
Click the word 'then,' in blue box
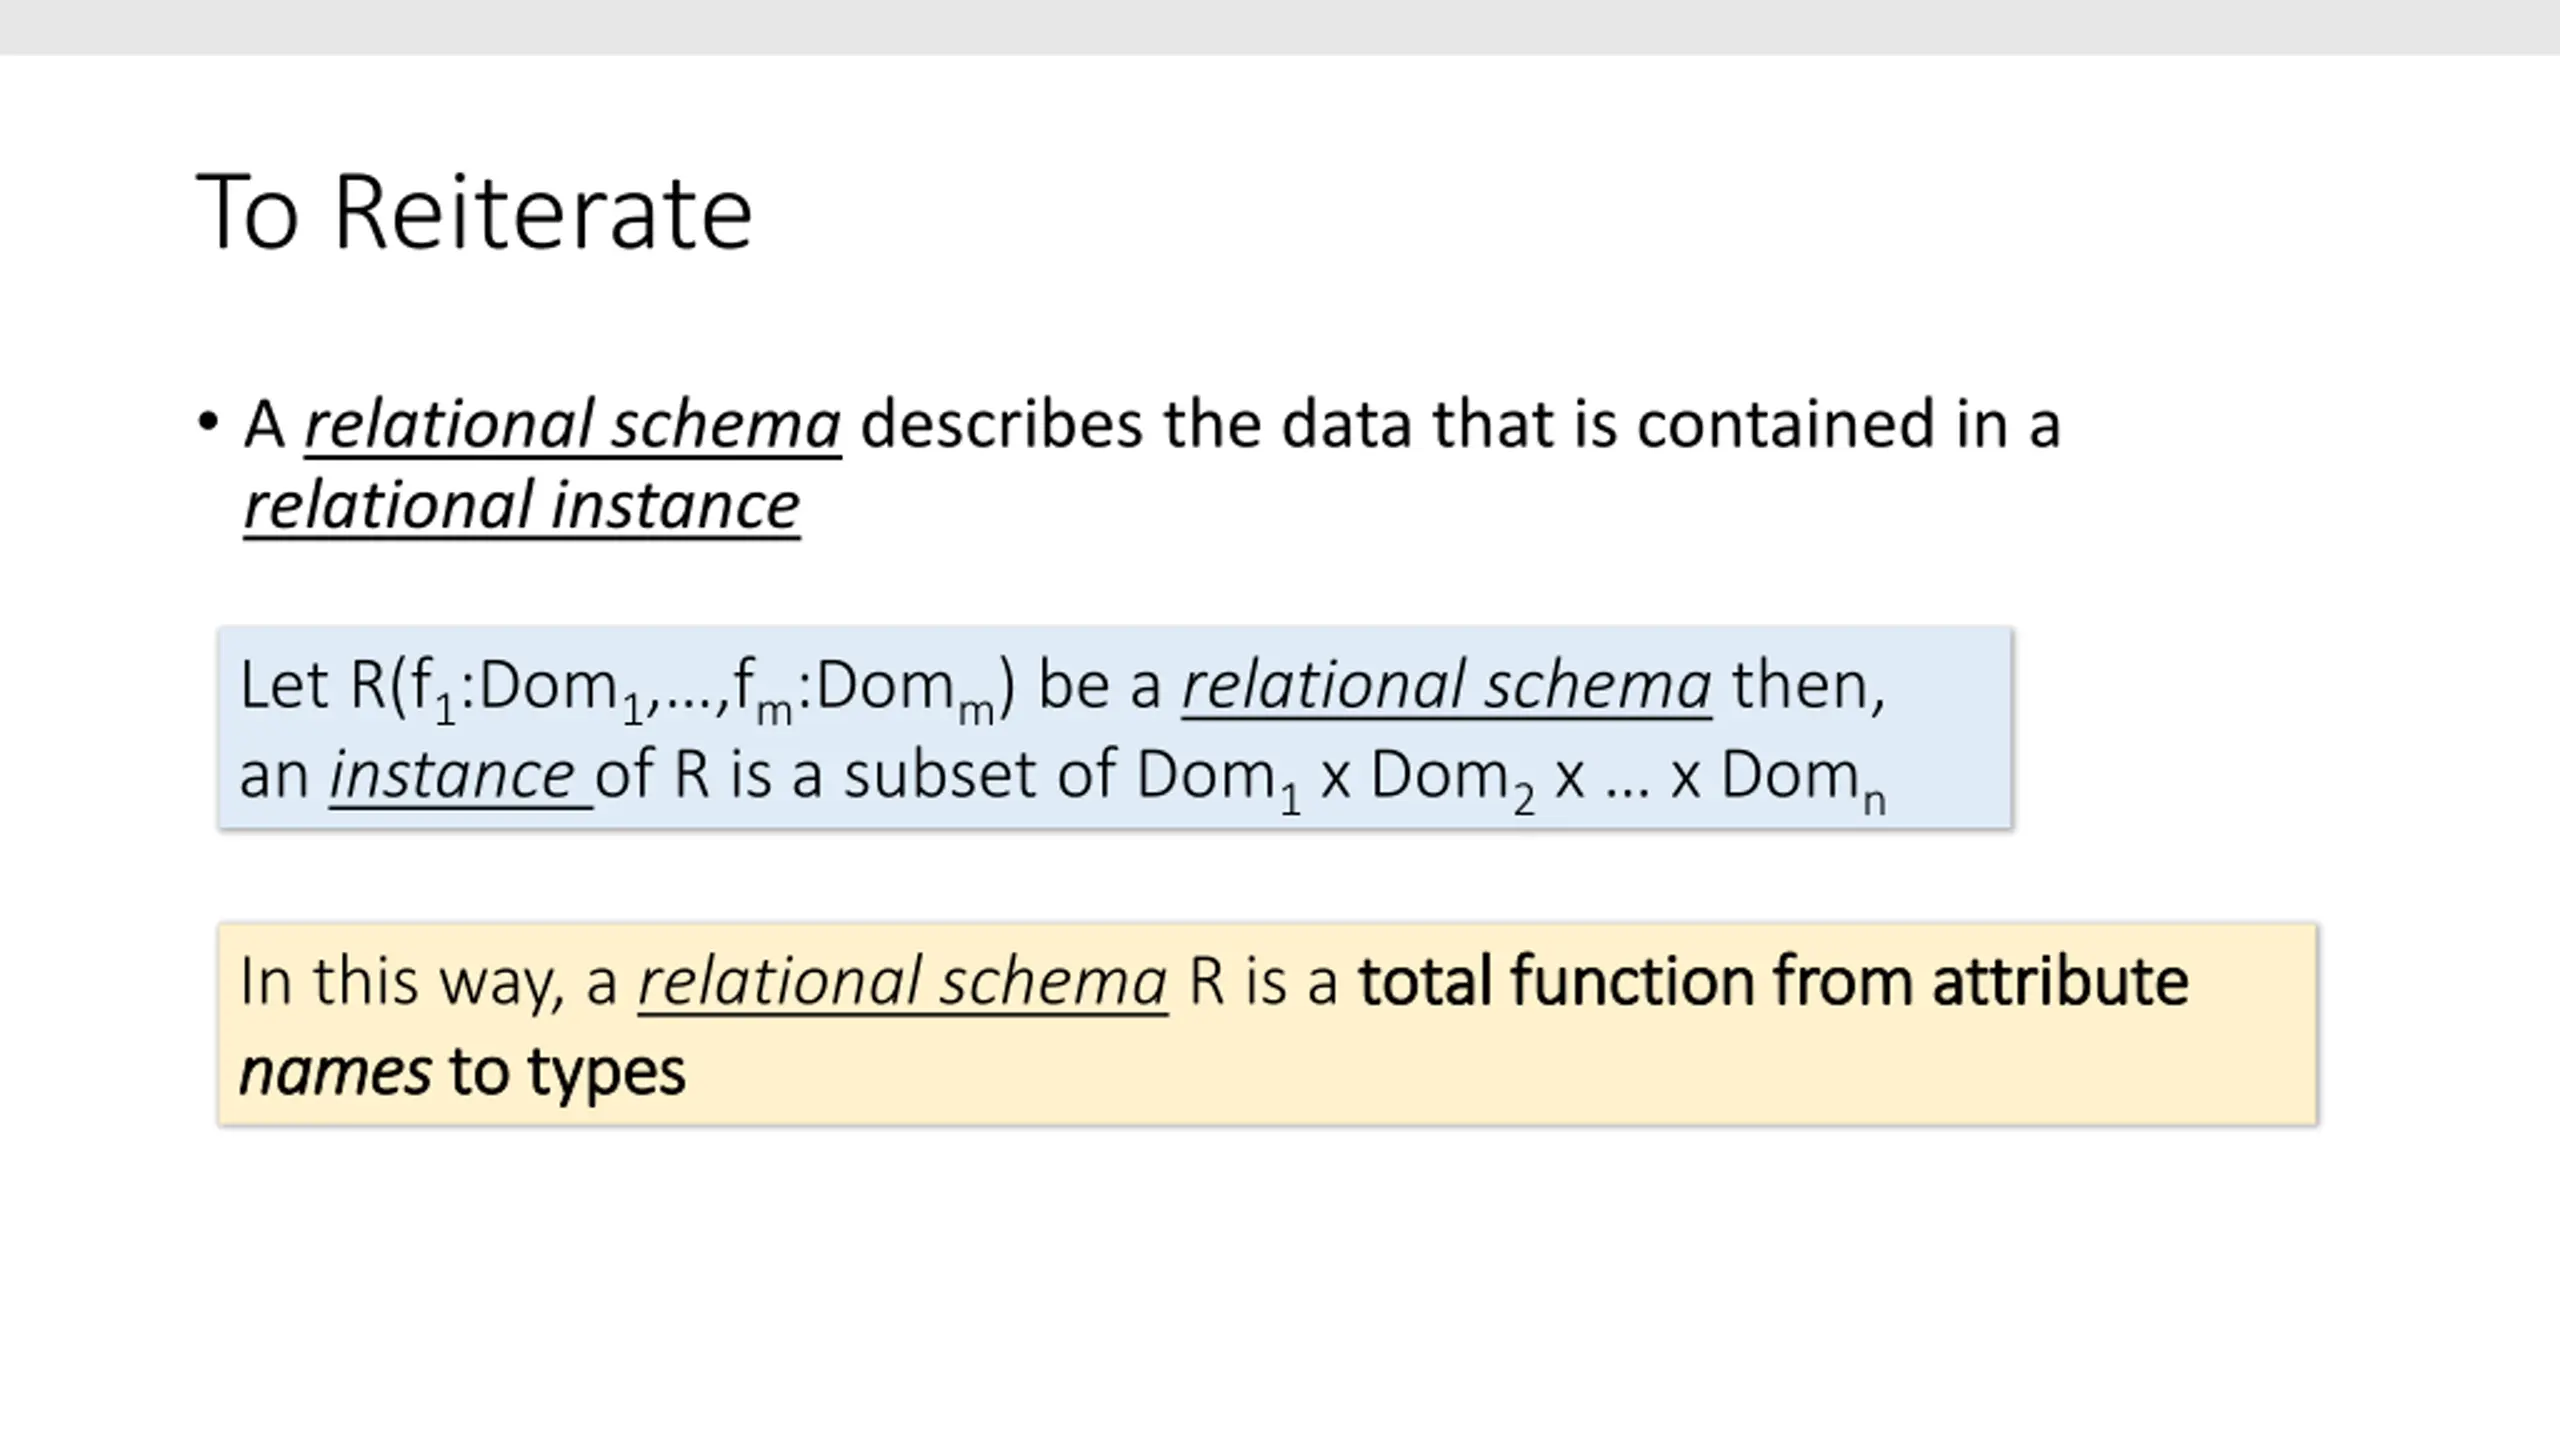point(1809,688)
